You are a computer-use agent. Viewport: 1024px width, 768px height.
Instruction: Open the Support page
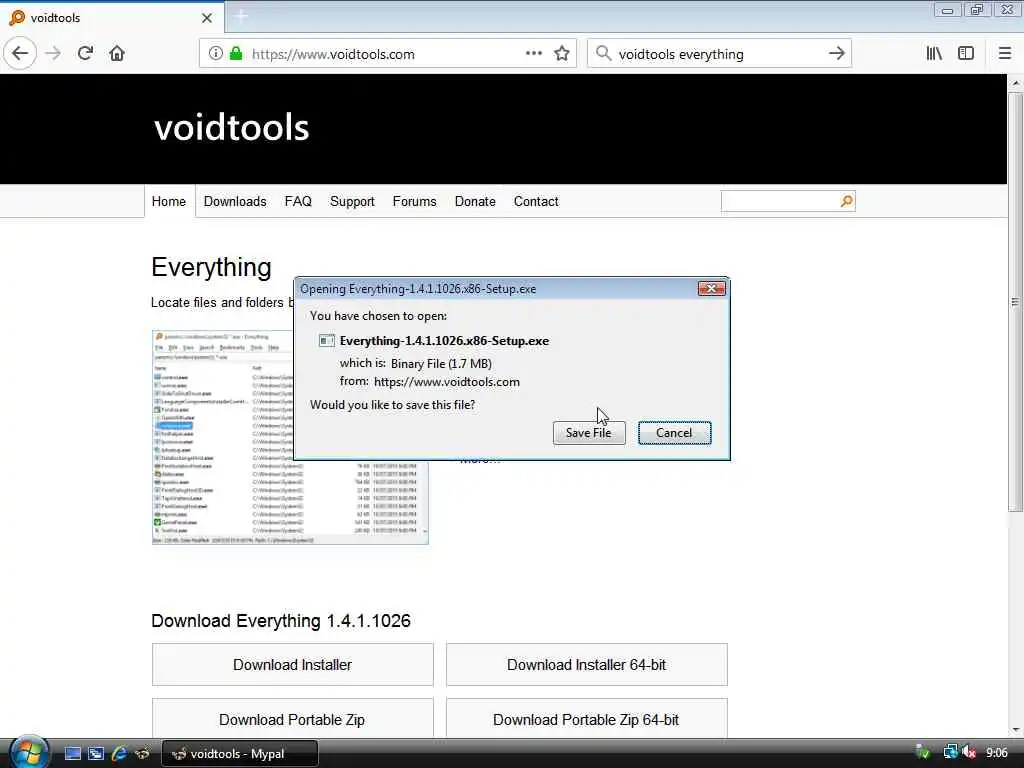click(x=352, y=201)
